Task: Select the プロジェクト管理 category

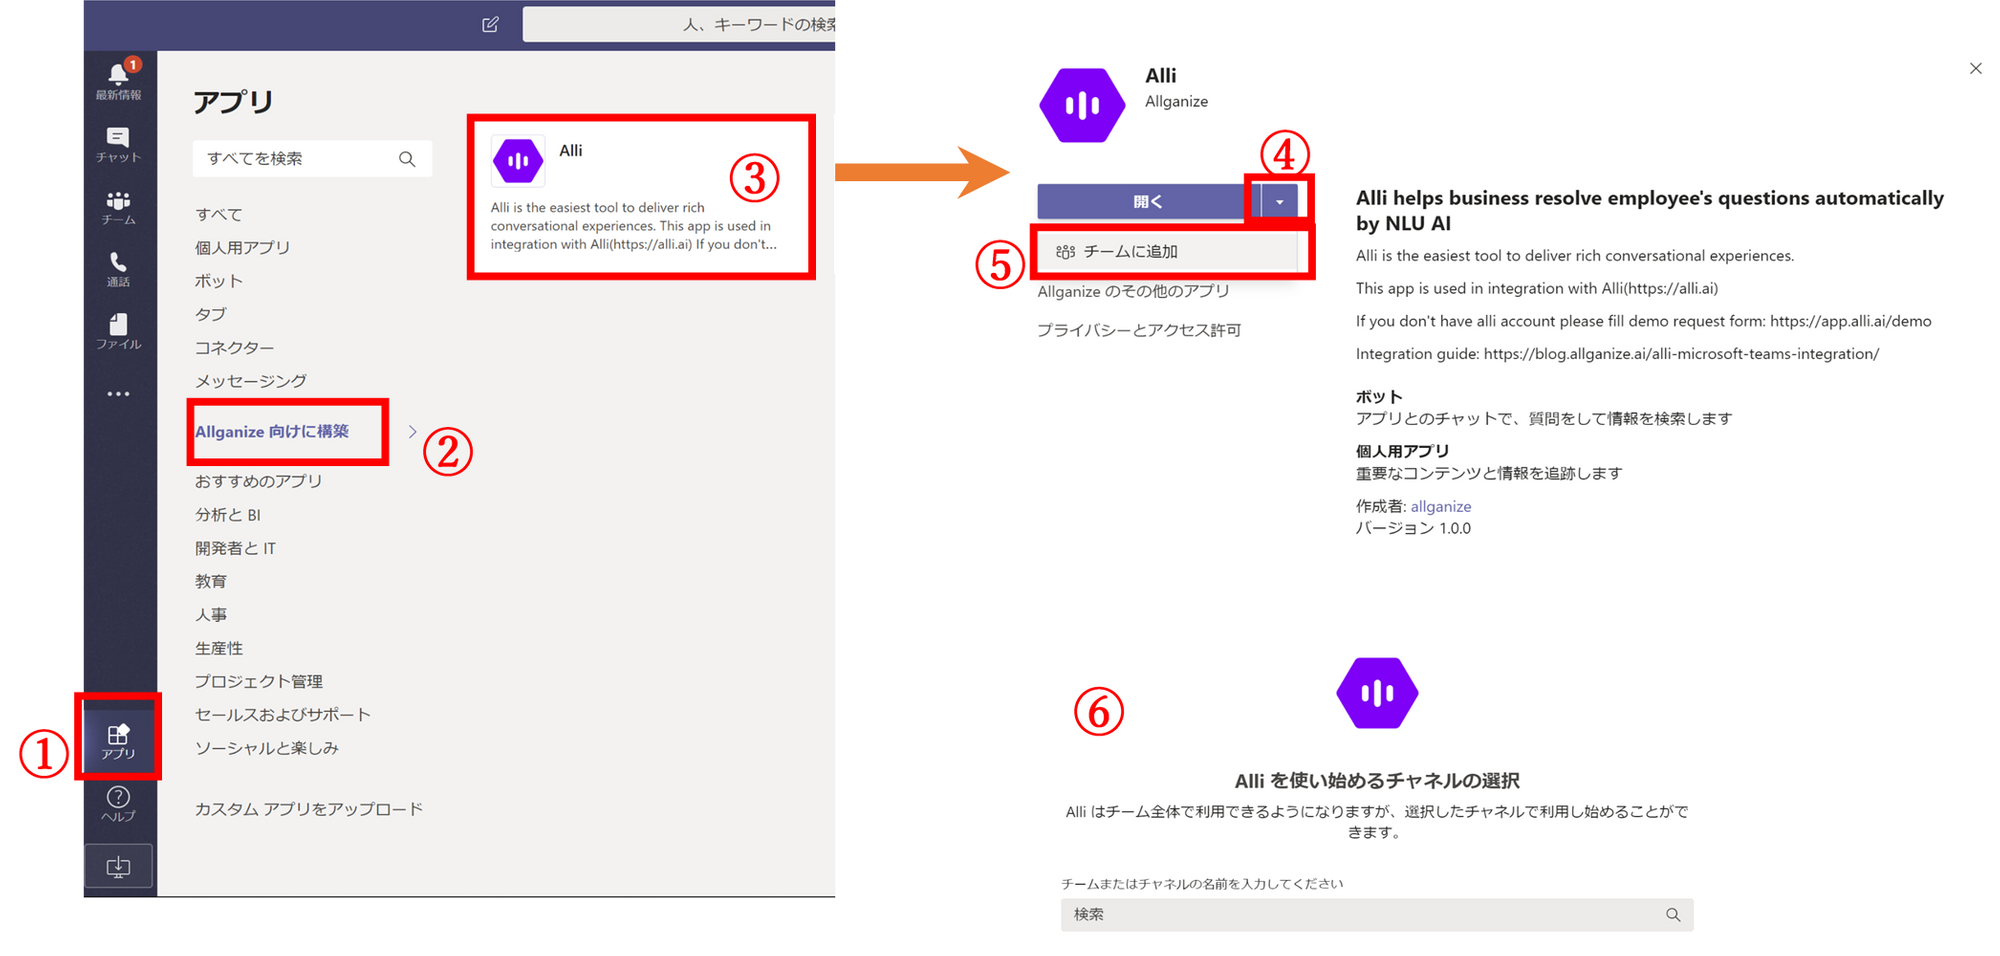Action: tap(259, 682)
